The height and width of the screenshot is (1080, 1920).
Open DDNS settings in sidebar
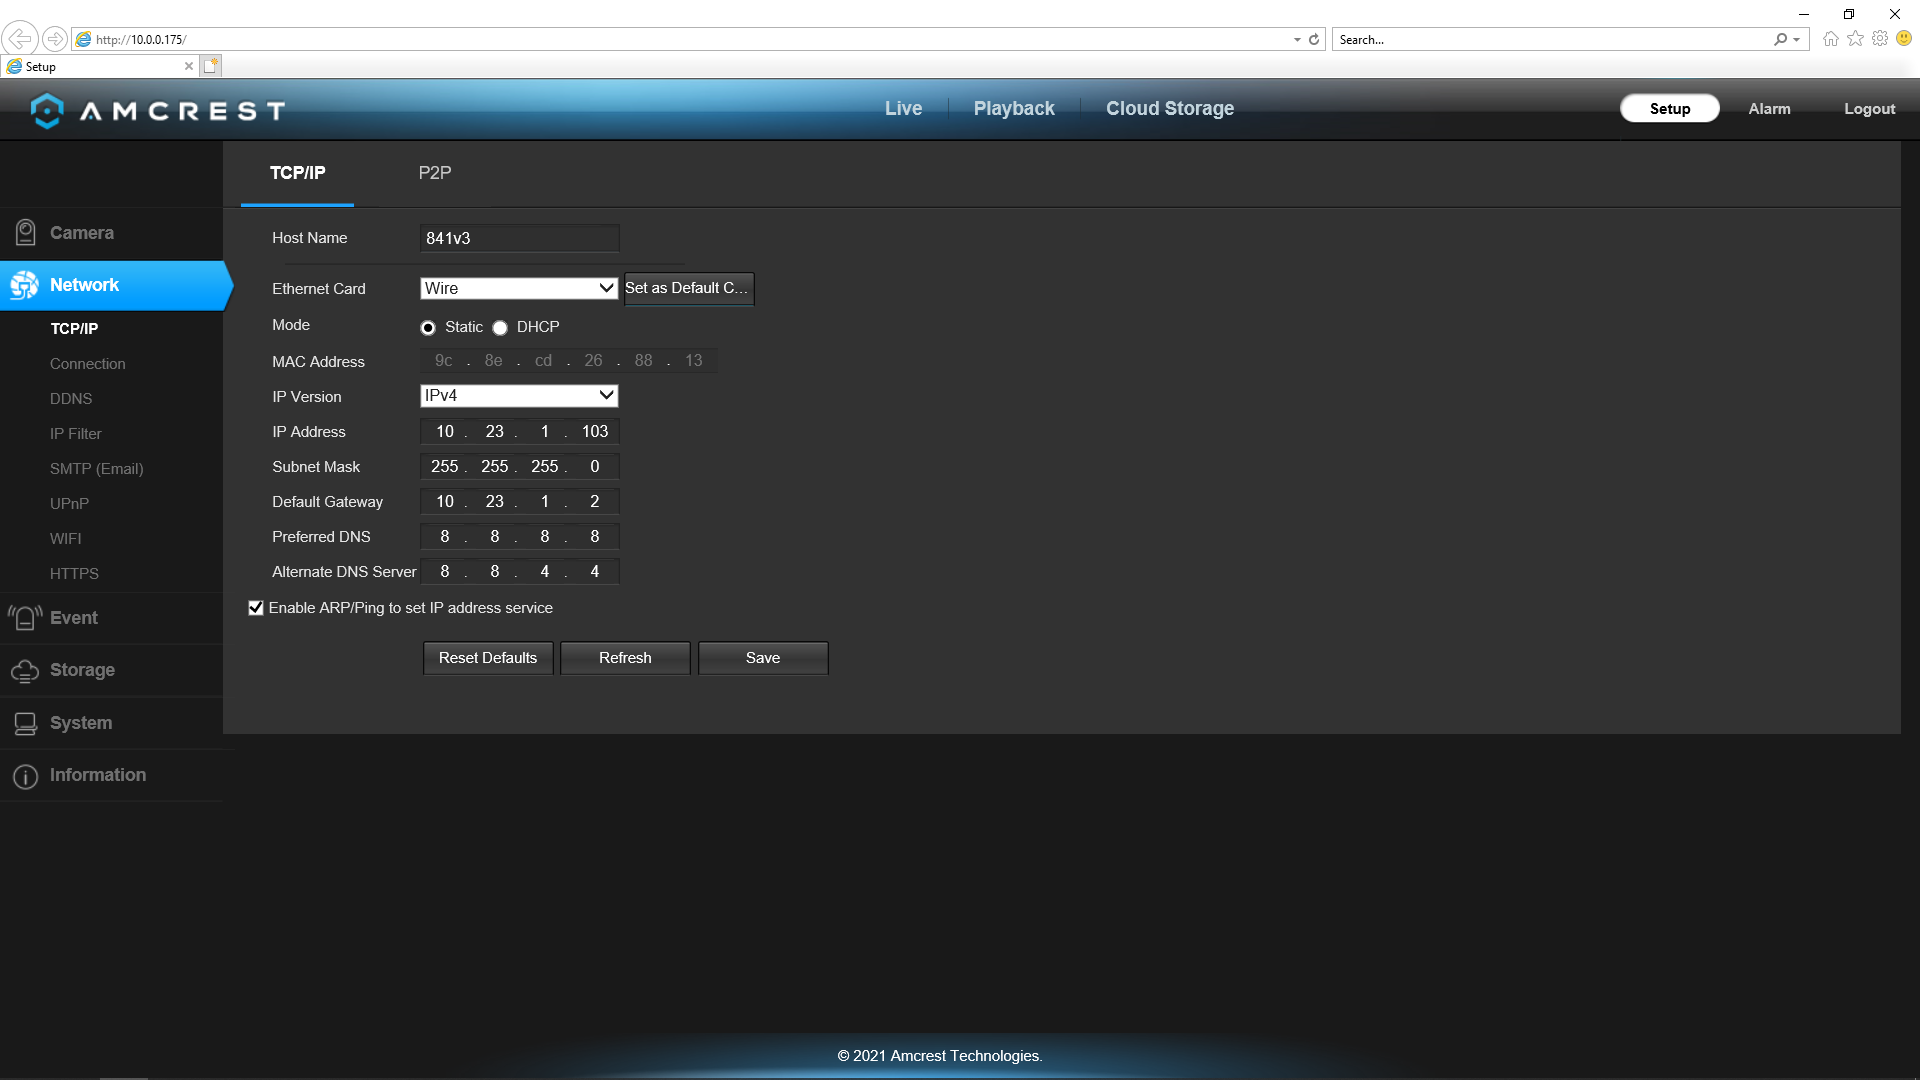(71, 399)
